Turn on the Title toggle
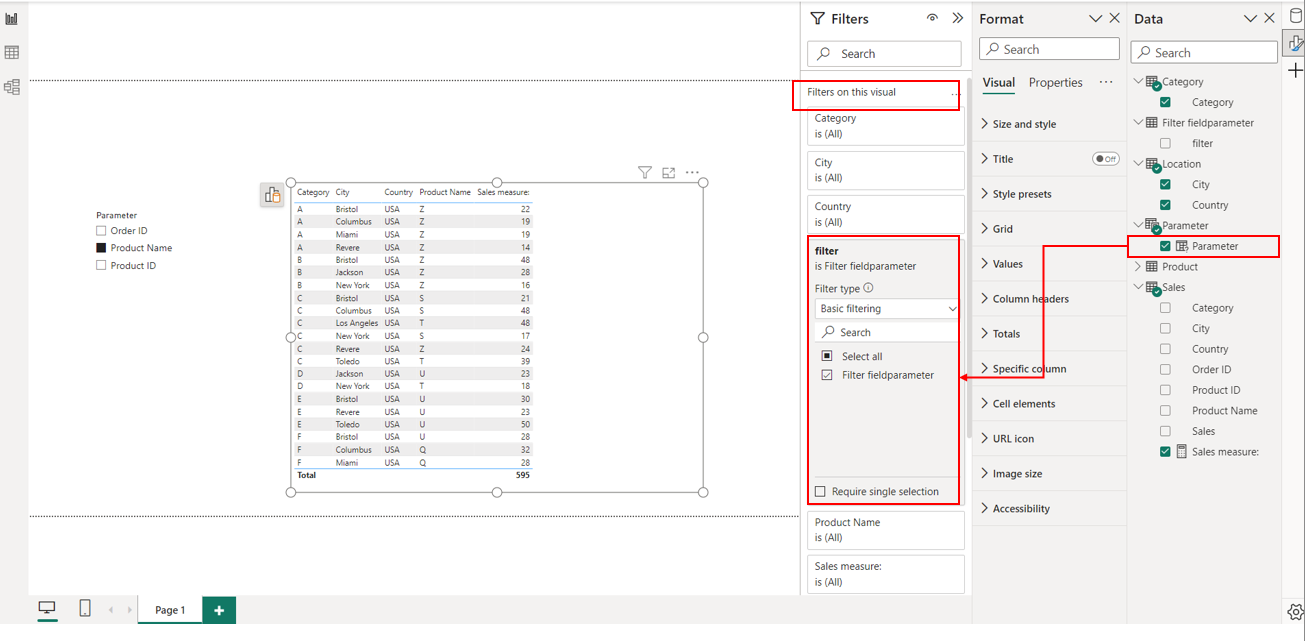 pyautogui.click(x=1105, y=159)
